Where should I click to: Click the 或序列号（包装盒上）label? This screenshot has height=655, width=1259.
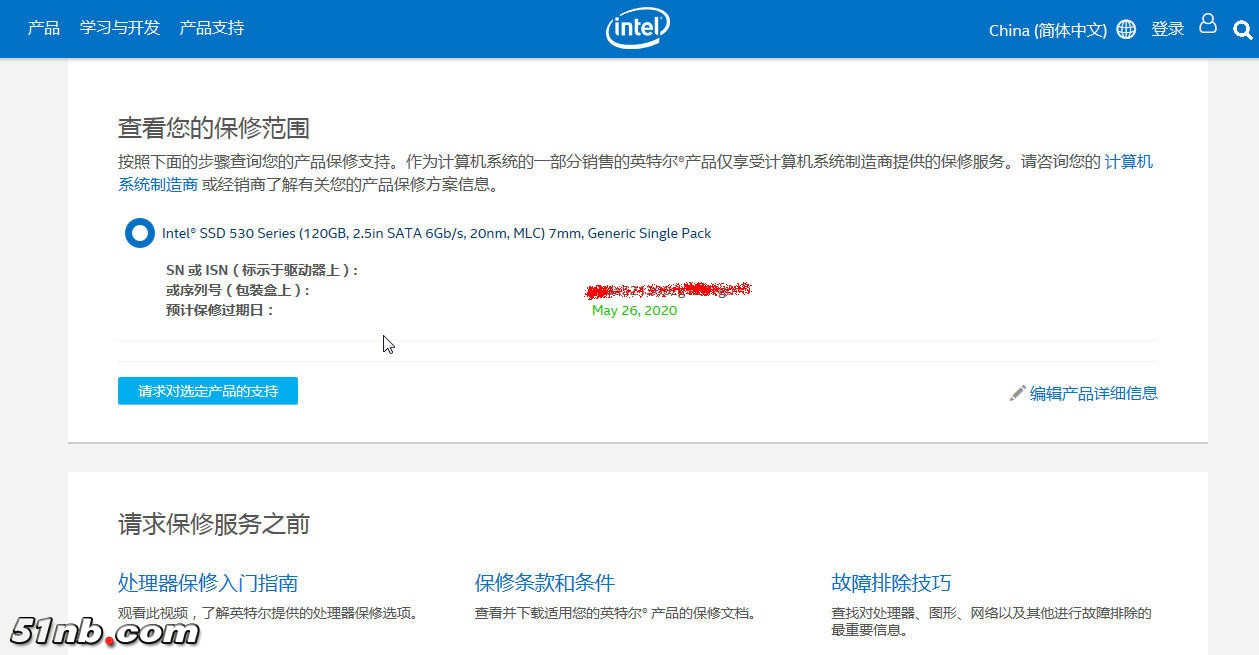[238, 290]
